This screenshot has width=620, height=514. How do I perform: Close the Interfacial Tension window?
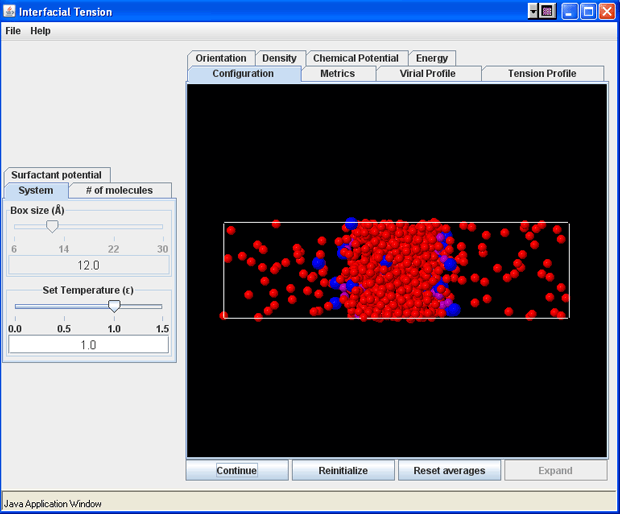(607, 12)
